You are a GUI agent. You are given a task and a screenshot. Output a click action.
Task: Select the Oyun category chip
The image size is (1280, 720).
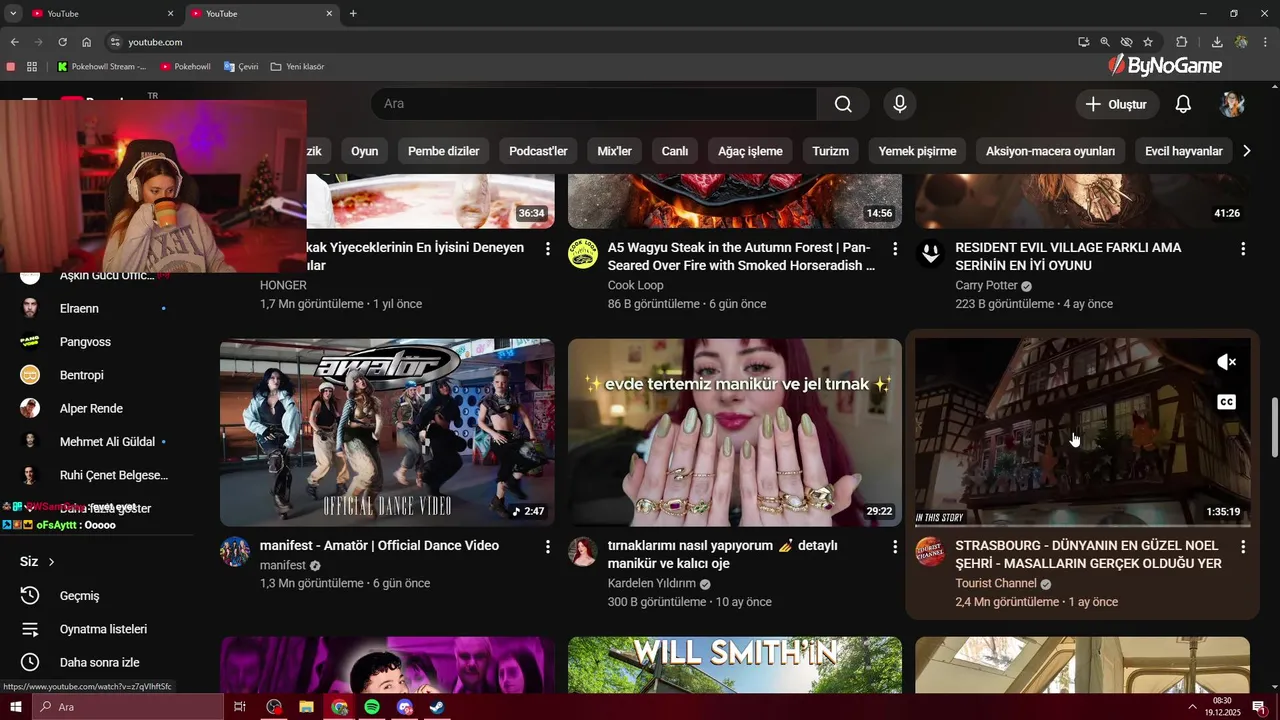pos(365,151)
